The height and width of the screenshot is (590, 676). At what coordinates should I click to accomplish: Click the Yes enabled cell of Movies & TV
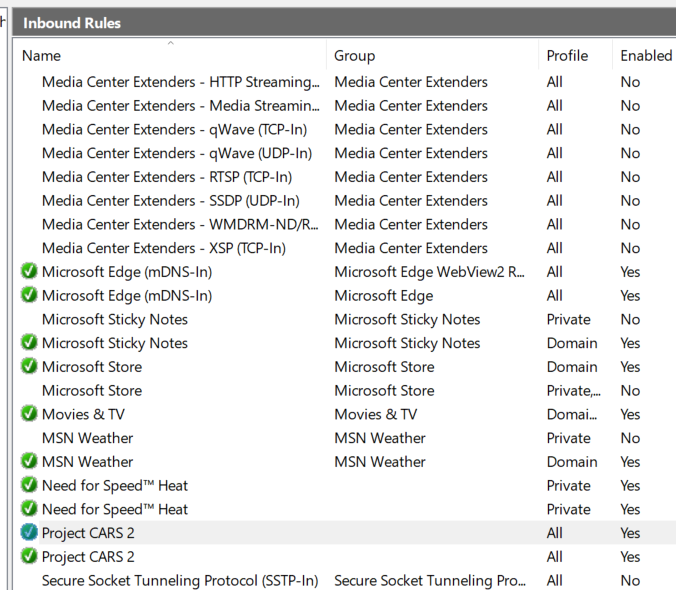pos(630,414)
